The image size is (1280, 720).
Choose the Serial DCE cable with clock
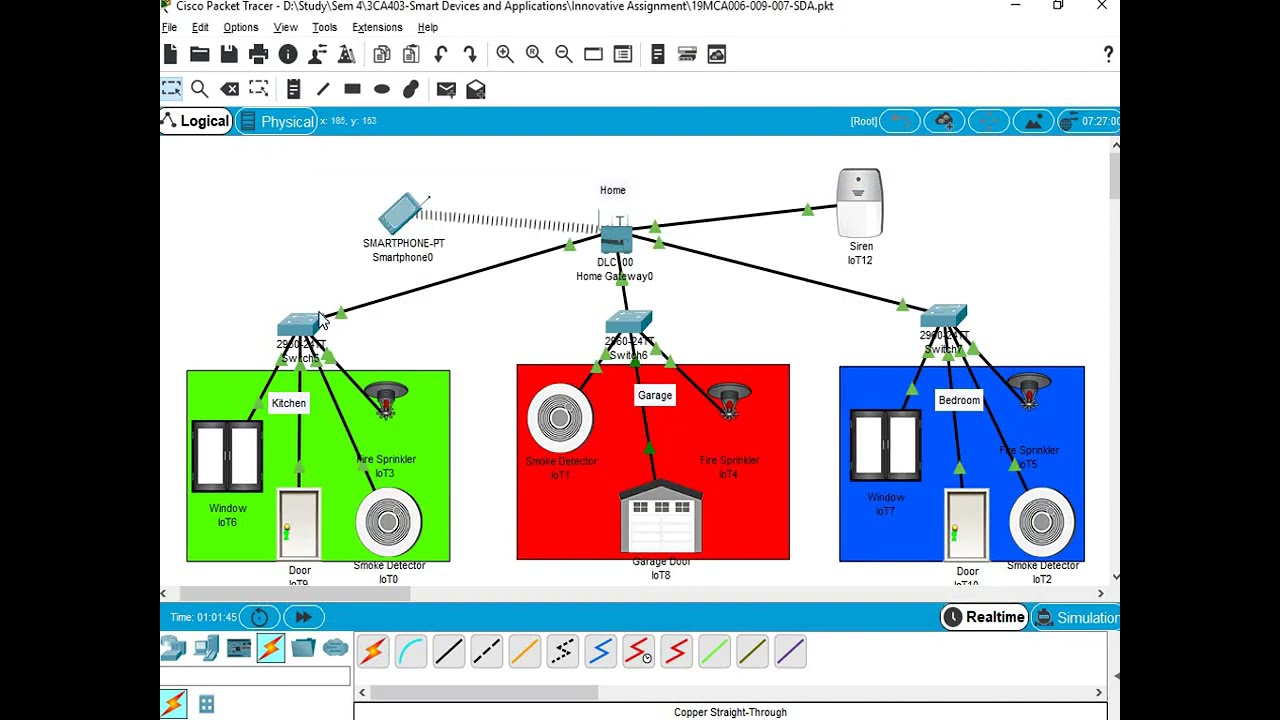point(638,652)
